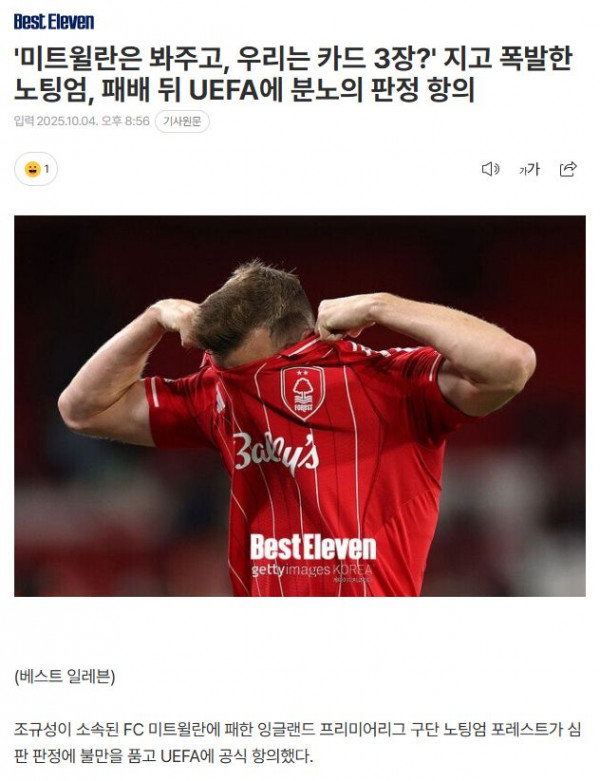Click the headline's second line mentioning UEFA에
The image size is (600, 781).
coord(244,90)
